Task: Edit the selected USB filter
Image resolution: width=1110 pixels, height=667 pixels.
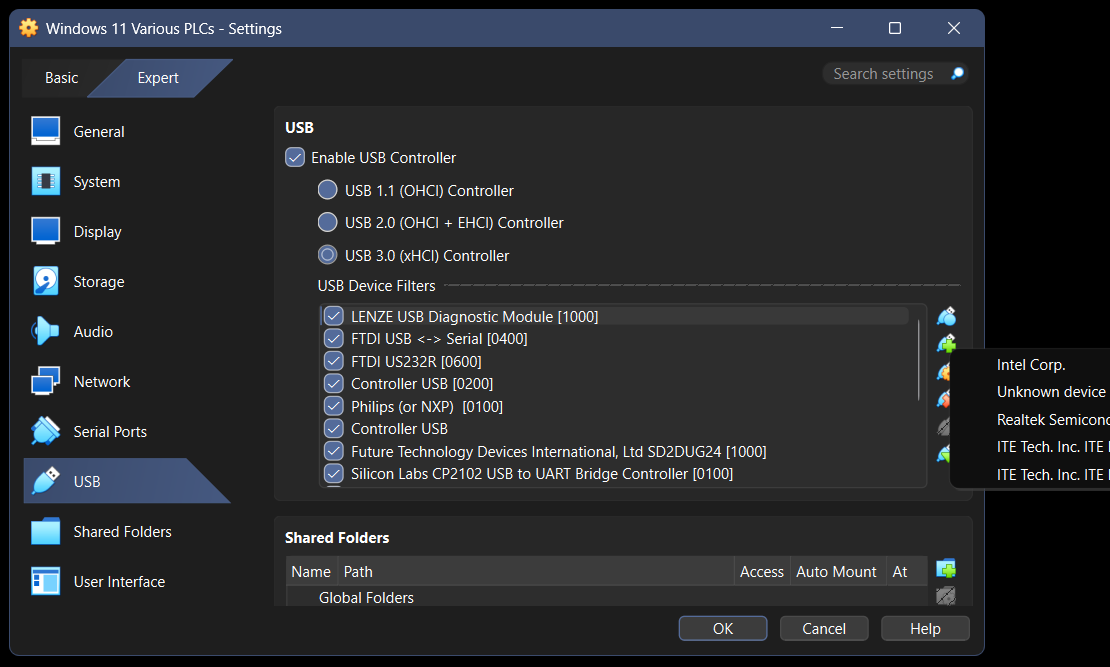Action: click(x=944, y=371)
